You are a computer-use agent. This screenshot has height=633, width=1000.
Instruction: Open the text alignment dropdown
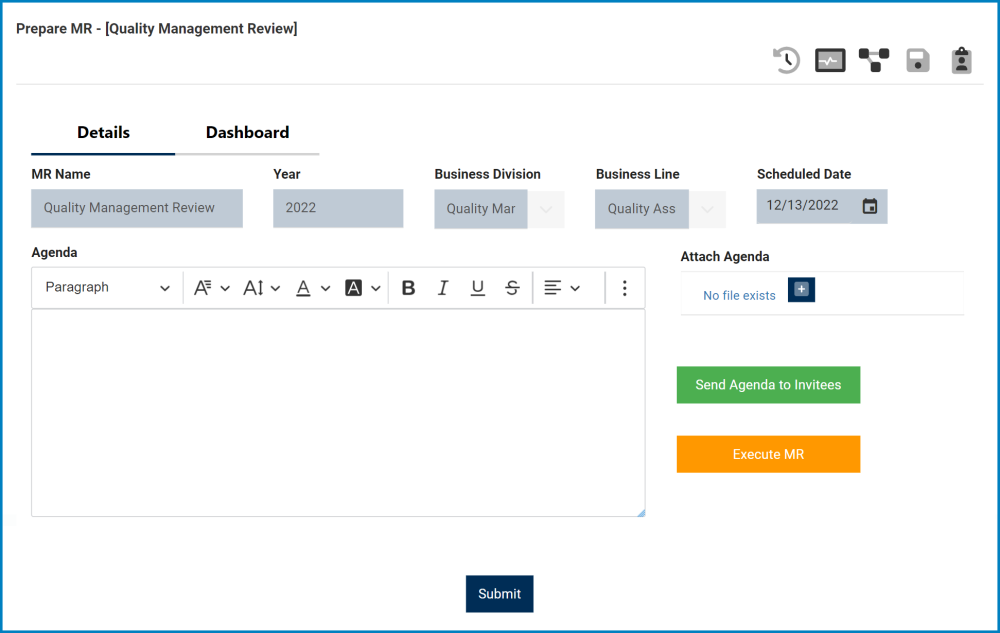coord(560,287)
